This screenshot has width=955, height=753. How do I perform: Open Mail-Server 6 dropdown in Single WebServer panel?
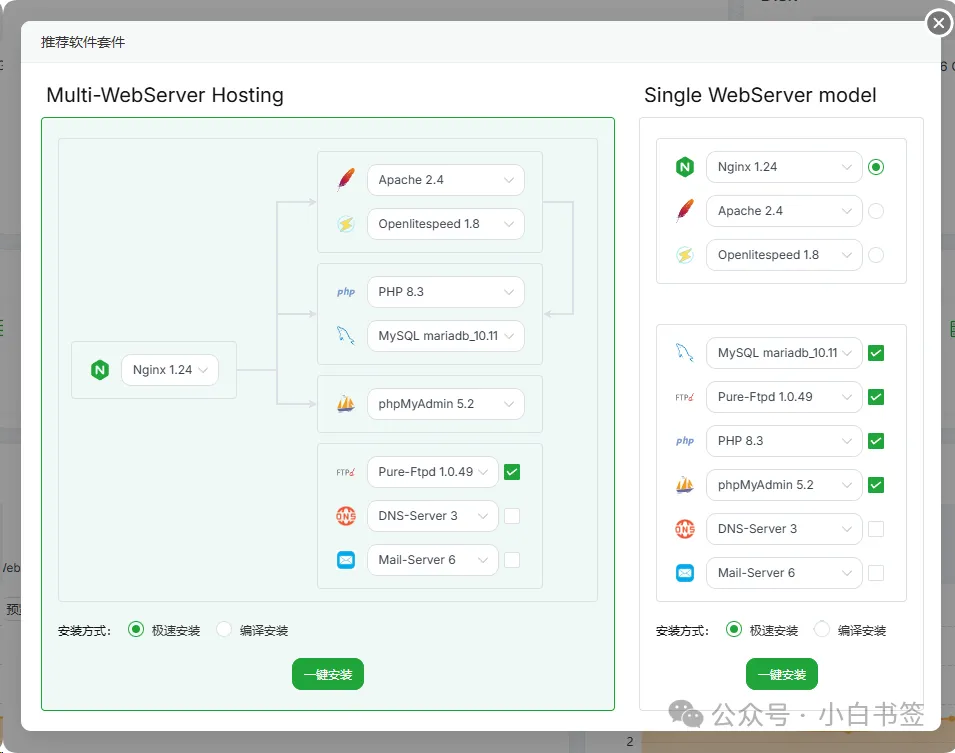pos(784,573)
